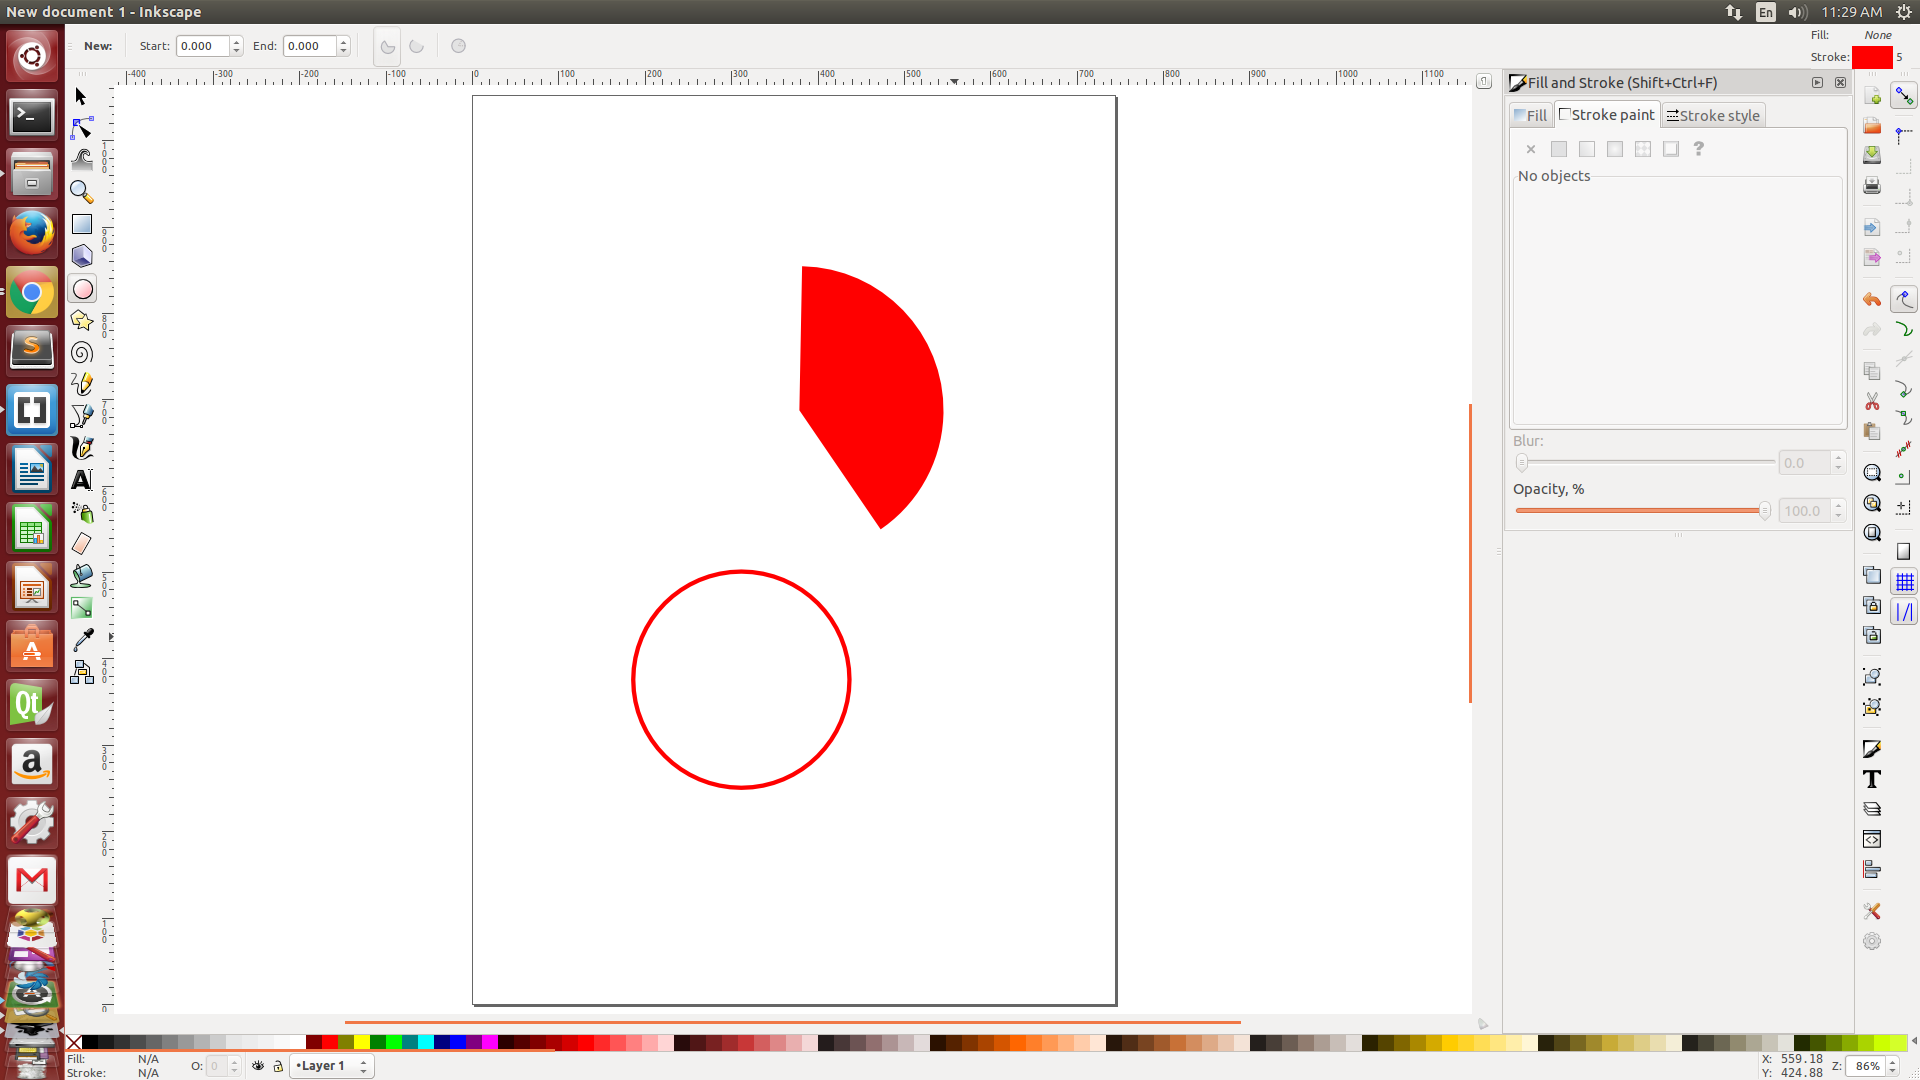
Task: Select the Bezier Pen tool
Action: [x=82, y=416]
